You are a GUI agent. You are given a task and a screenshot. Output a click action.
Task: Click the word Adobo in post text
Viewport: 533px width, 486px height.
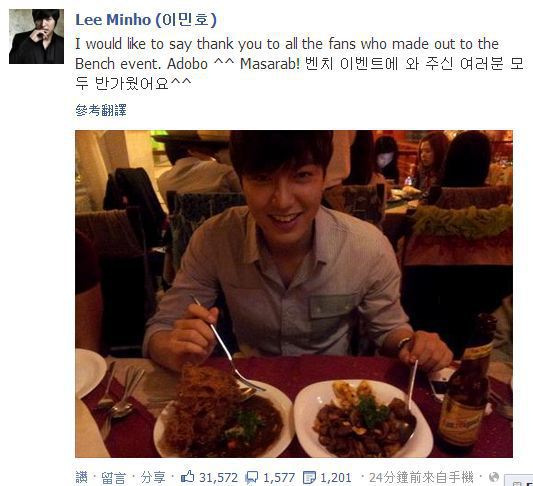pos(187,64)
